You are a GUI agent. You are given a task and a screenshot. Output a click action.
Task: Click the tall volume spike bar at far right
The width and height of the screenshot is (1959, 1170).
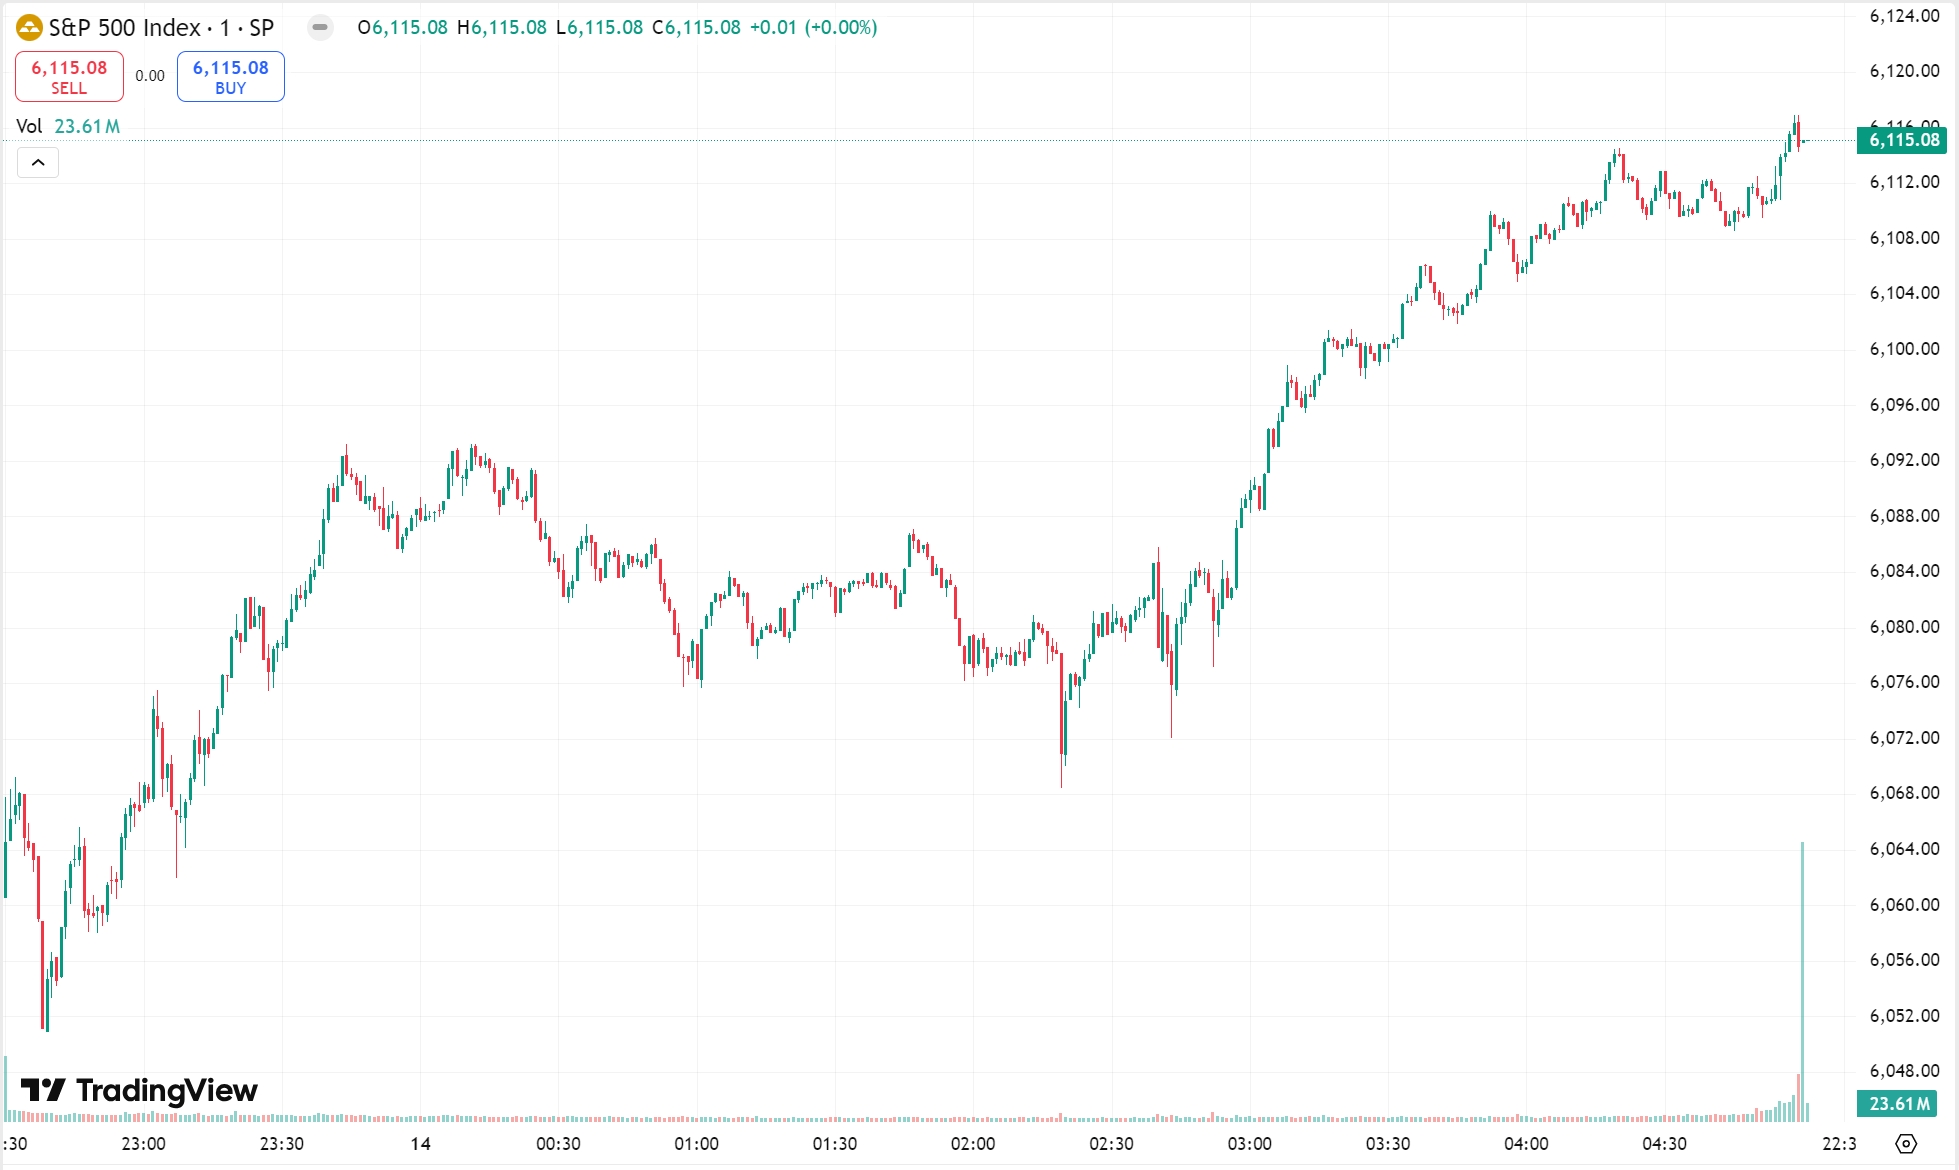pos(1802,980)
